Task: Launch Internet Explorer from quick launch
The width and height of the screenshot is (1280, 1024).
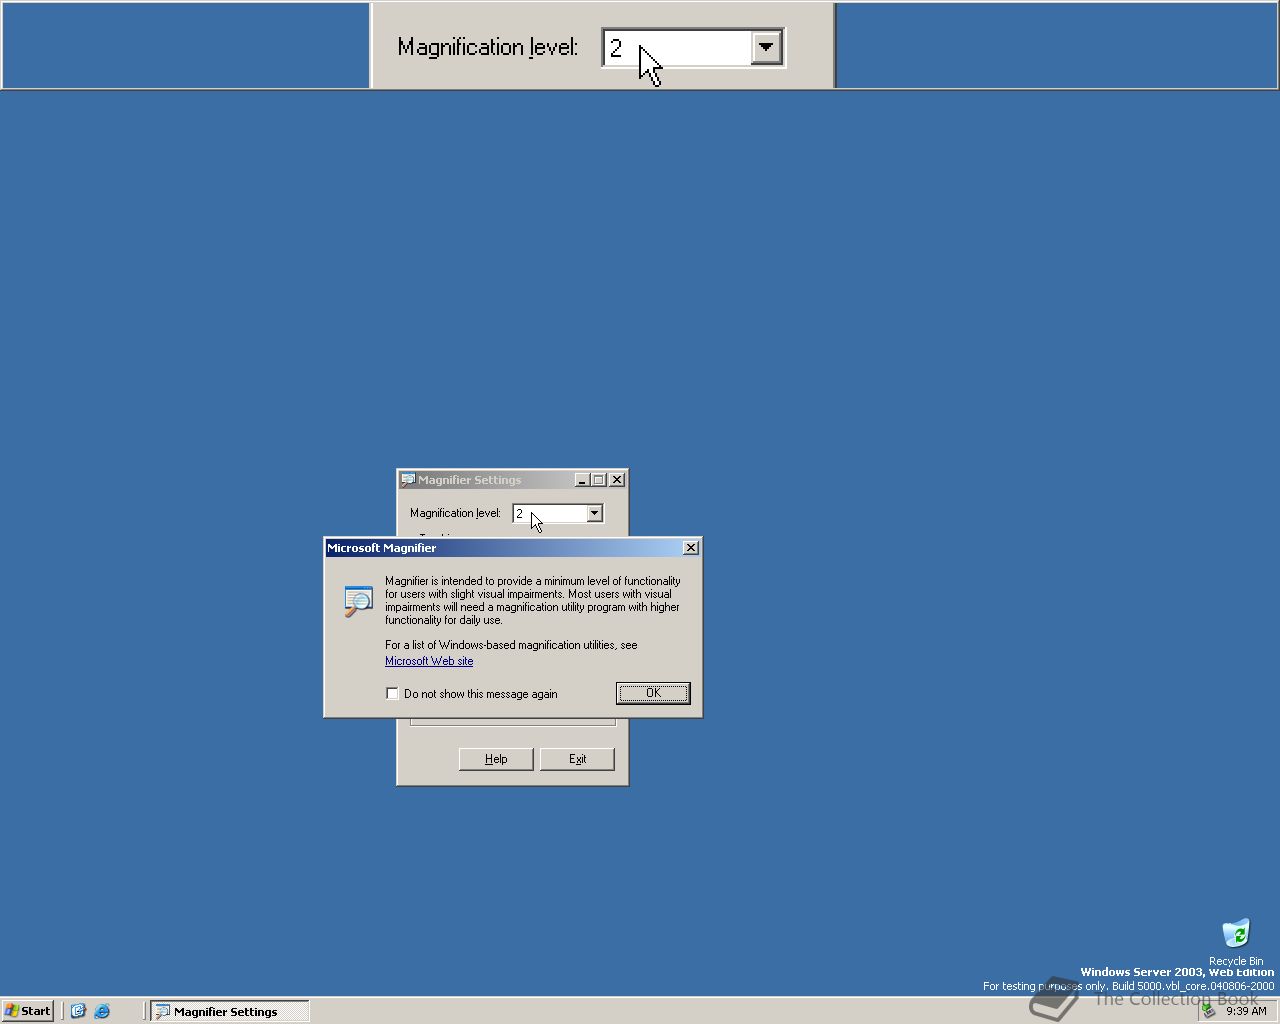Action: [102, 1011]
